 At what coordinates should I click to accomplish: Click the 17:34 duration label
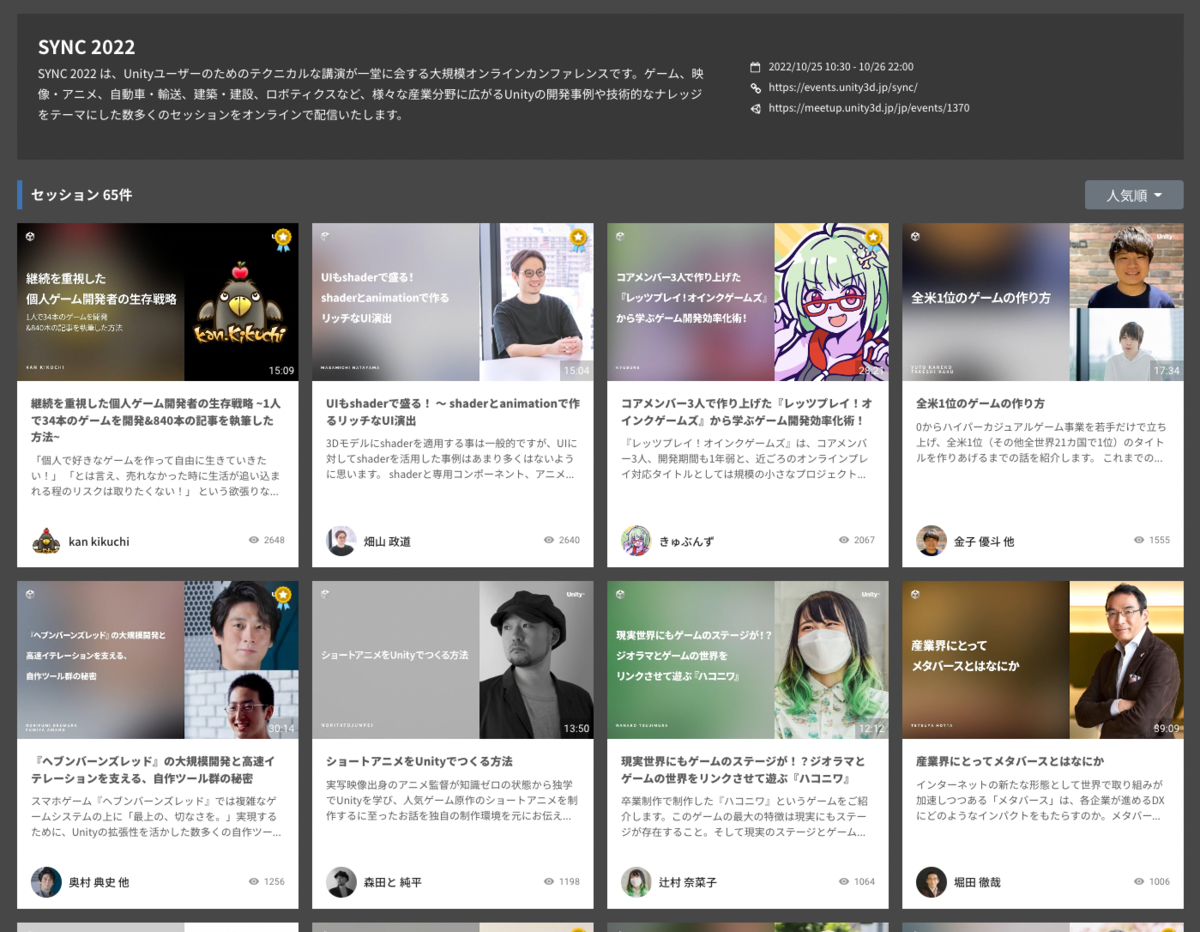[x=1166, y=370]
